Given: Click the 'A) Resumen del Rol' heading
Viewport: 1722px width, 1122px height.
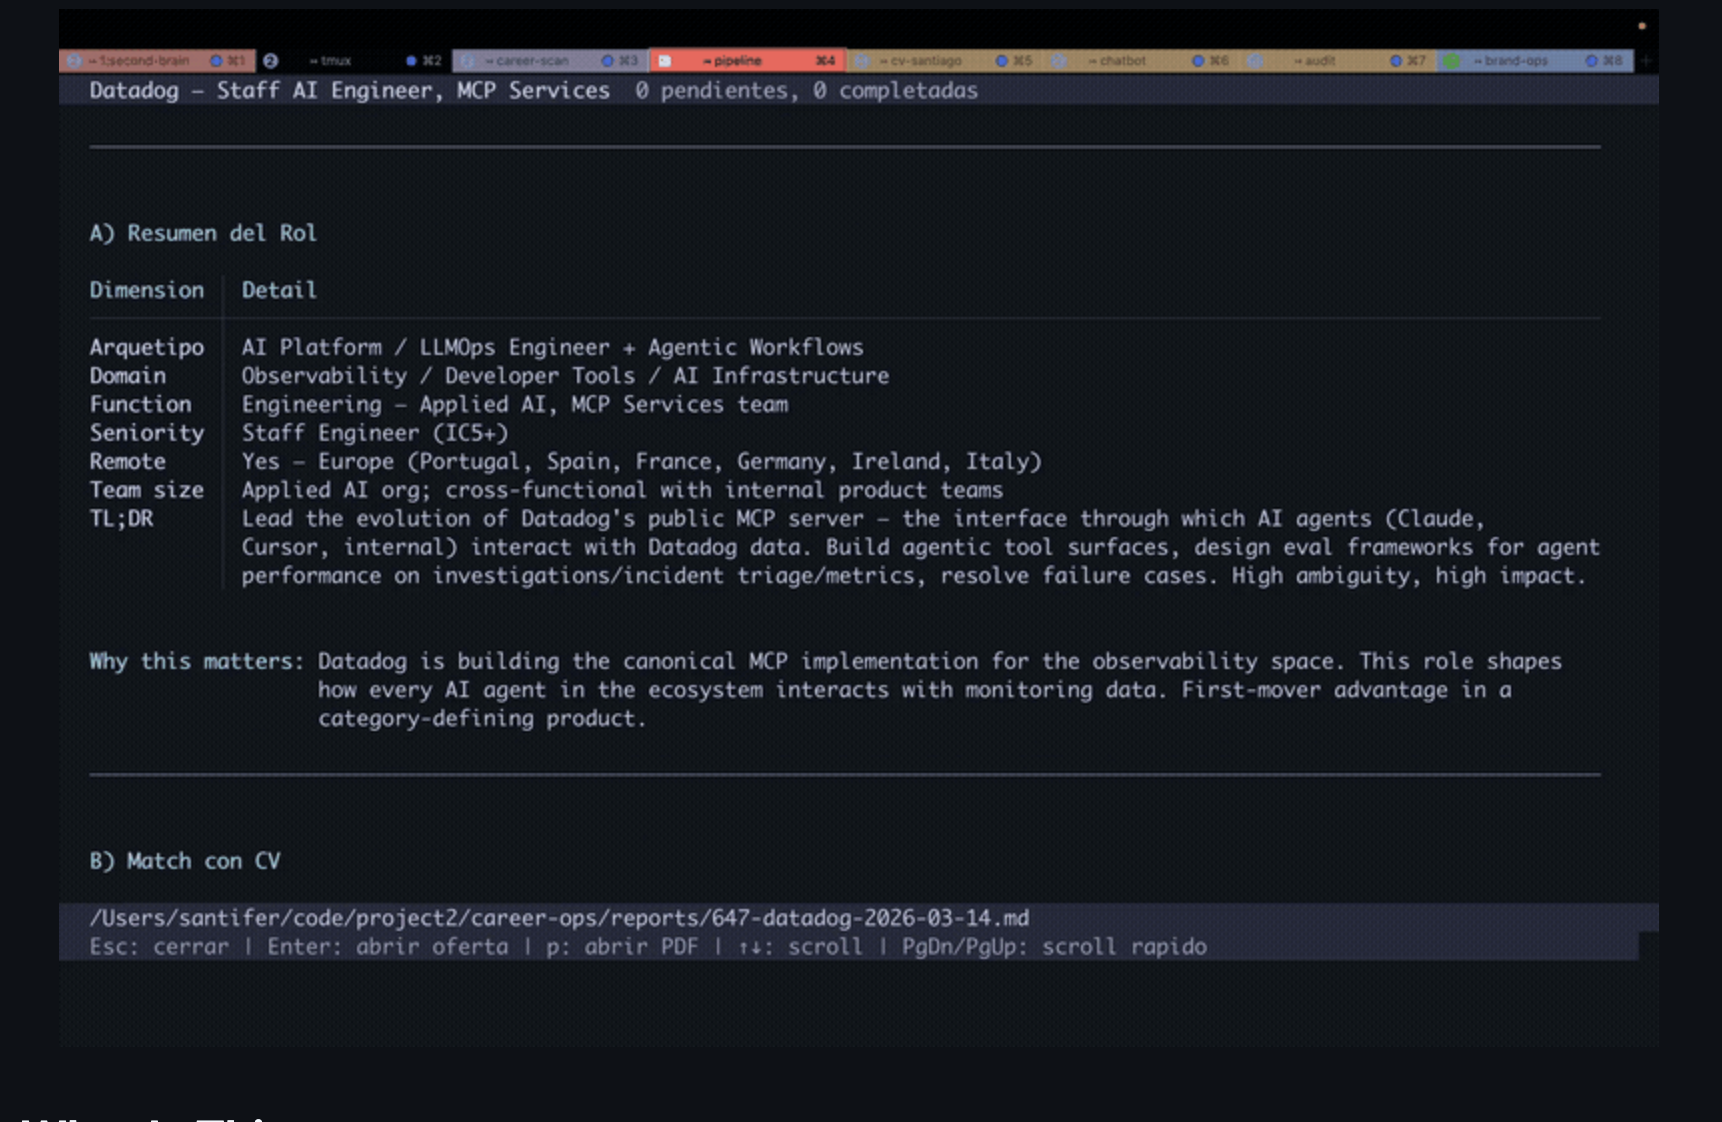Looking at the screenshot, I should pos(203,233).
